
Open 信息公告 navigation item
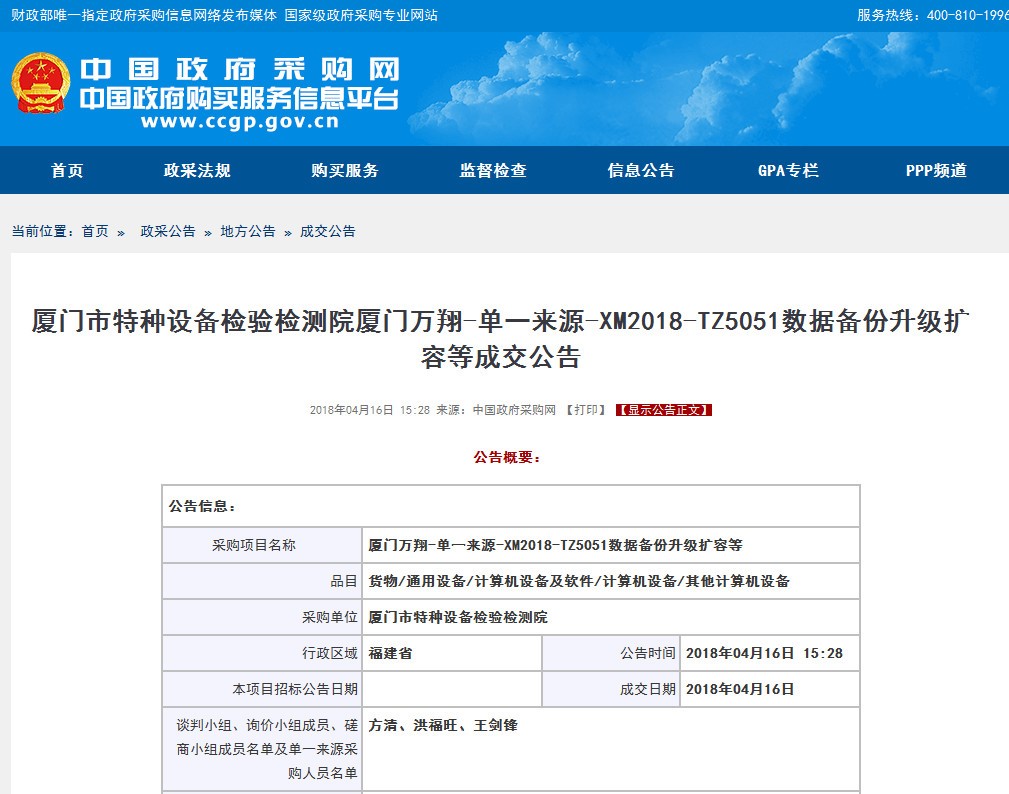pos(641,171)
